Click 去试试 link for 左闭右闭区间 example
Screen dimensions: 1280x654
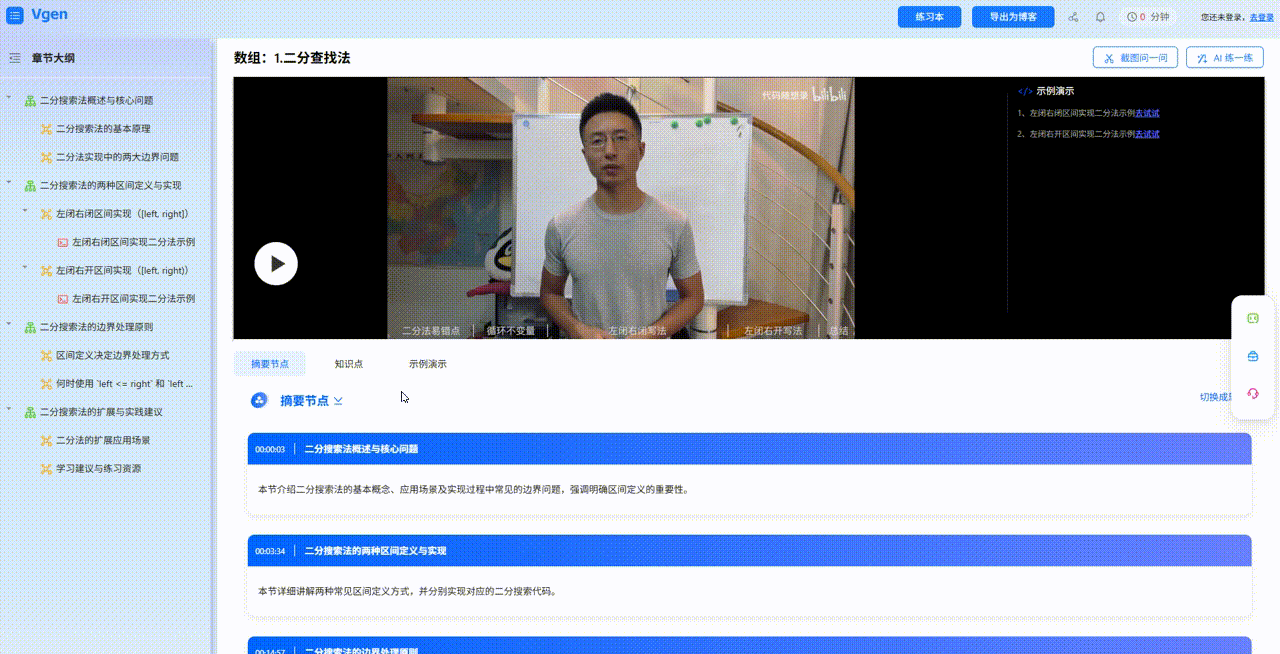point(1147,113)
